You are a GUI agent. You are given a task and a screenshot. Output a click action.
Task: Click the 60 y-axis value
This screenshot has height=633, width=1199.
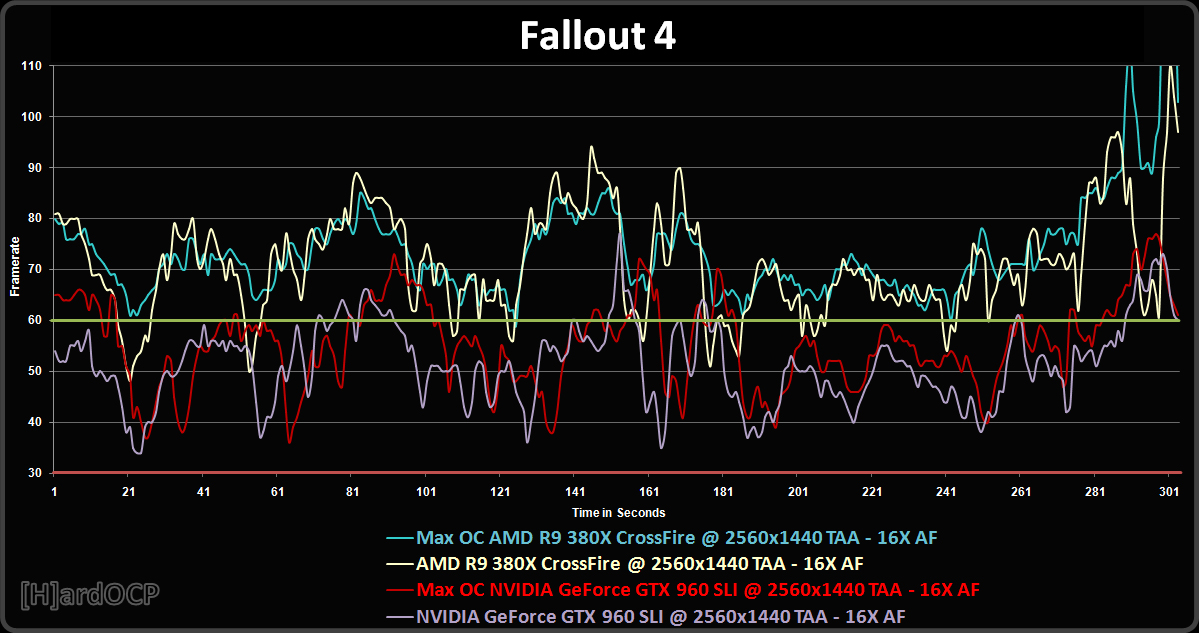click(34, 320)
